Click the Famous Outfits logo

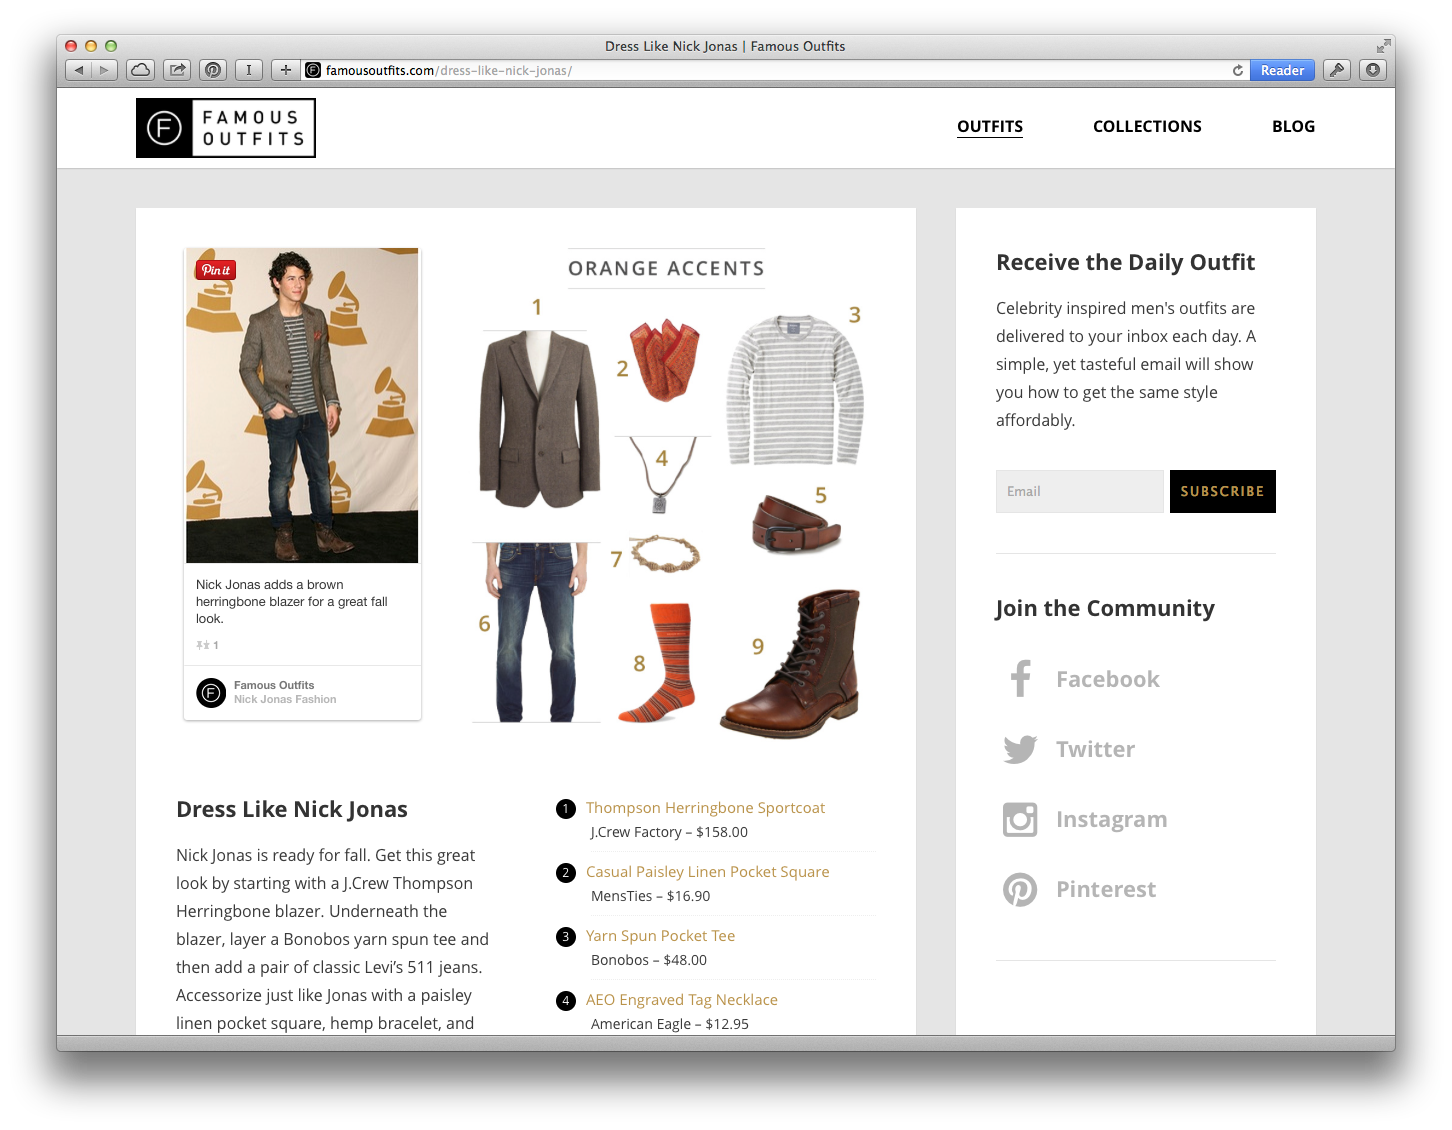226,128
